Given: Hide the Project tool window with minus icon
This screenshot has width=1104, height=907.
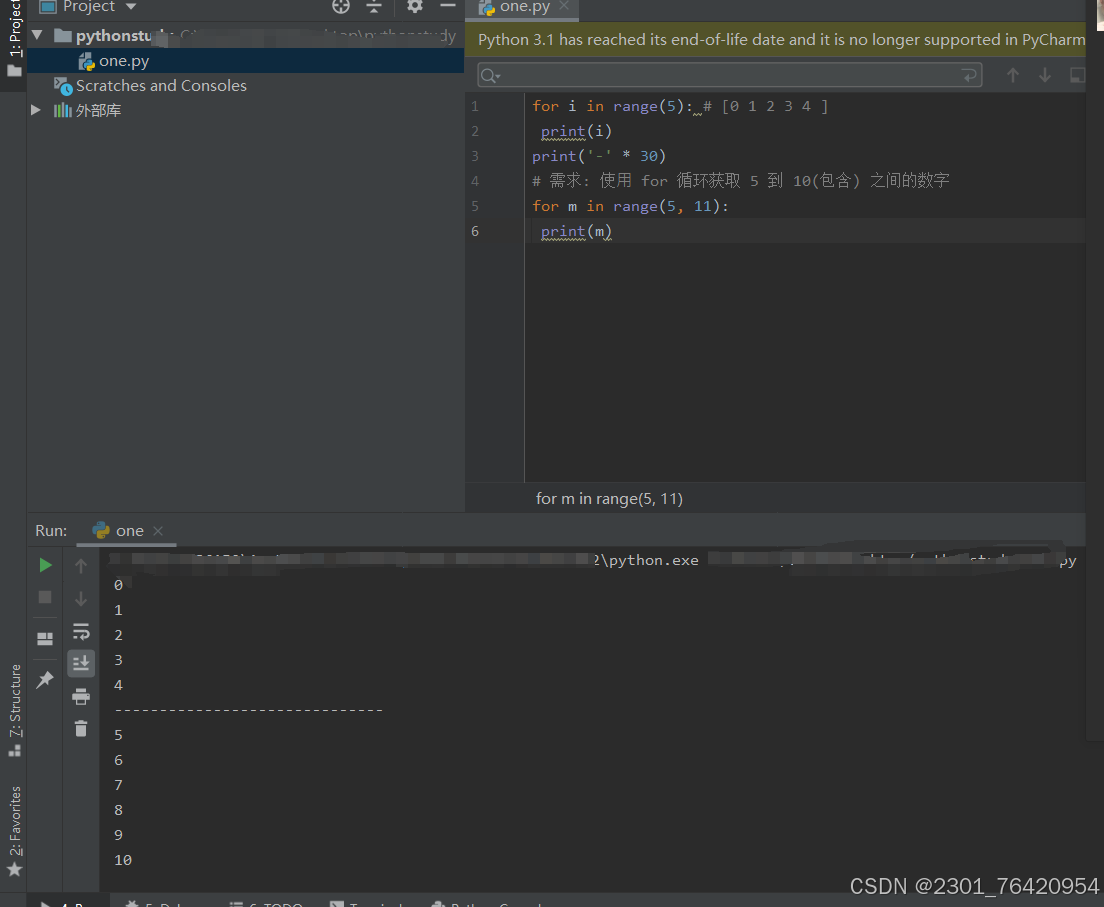Looking at the screenshot, I should (x=446, y=7).
